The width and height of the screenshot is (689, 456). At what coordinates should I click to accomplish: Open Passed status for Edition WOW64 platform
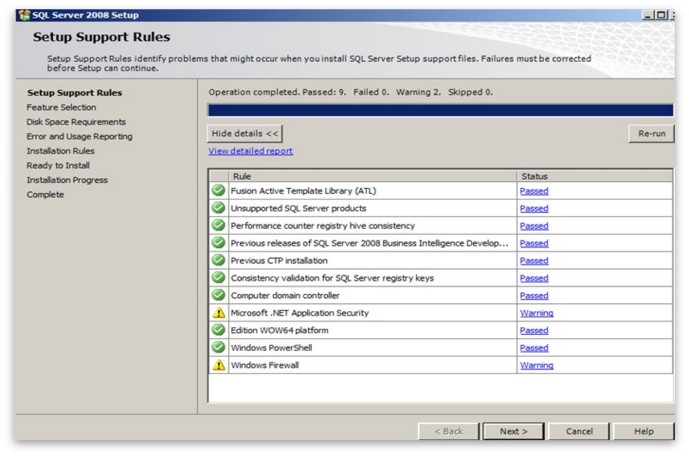534,330
